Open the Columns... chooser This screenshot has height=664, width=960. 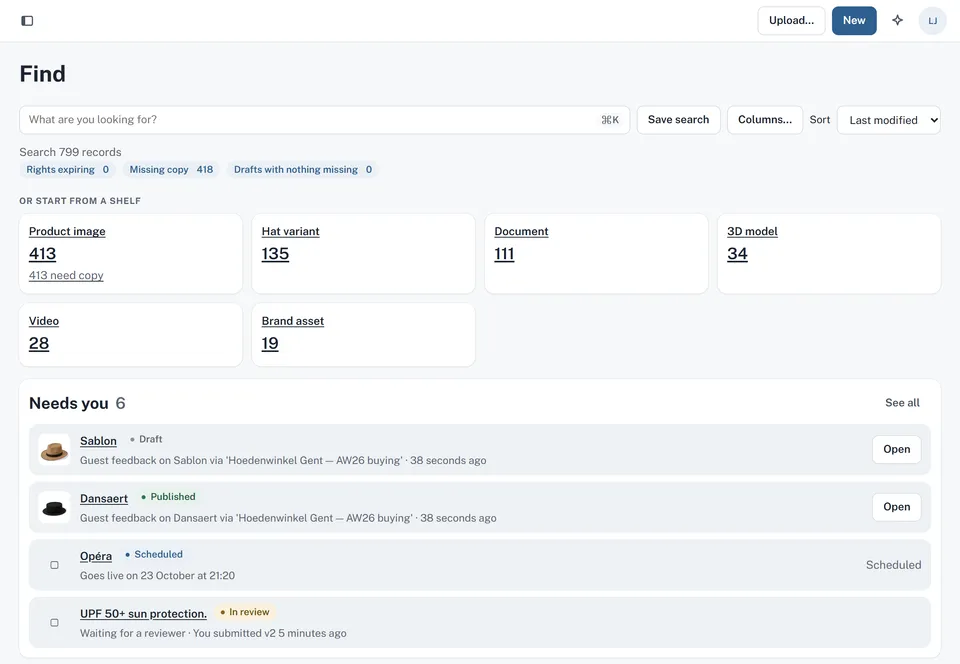[765, 119]
